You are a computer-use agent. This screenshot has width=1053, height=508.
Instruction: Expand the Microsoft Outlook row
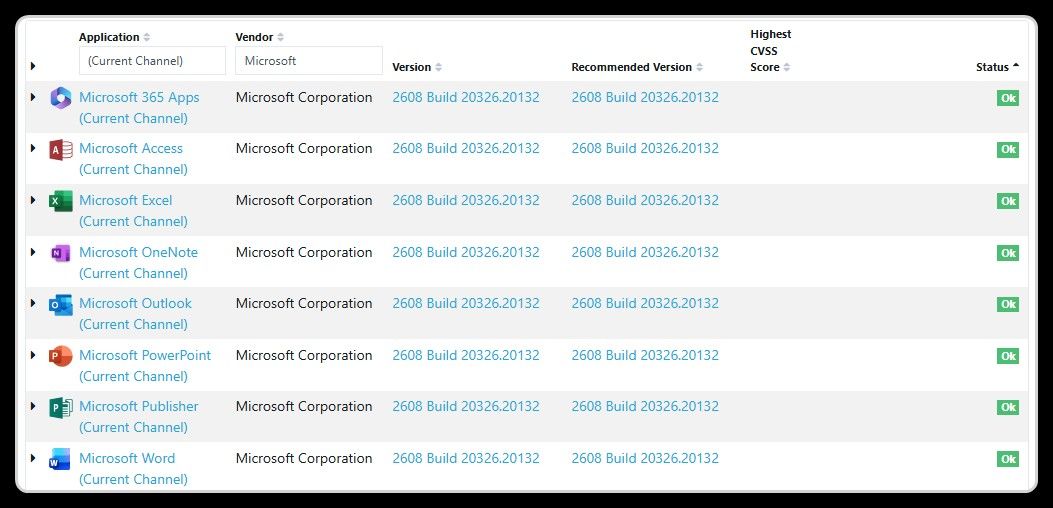[x=33, y=303]
